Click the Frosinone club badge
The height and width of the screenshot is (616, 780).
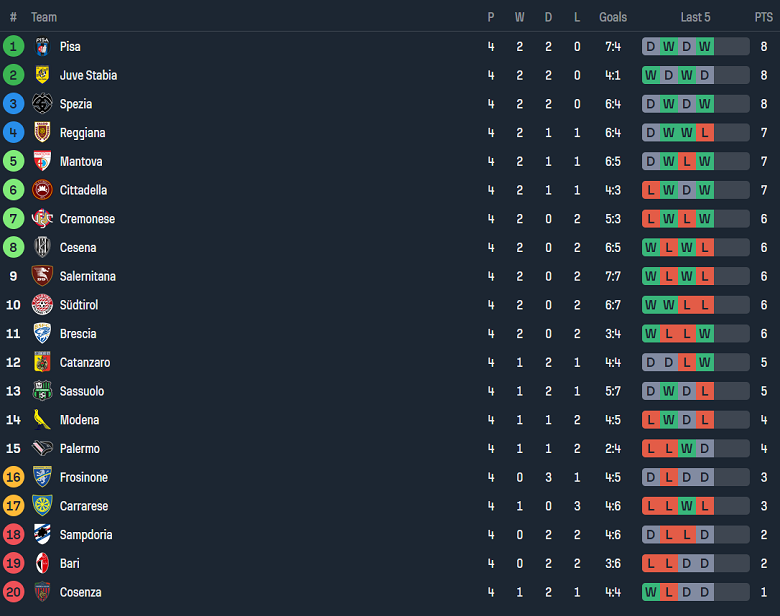click(x=42, y=477)
